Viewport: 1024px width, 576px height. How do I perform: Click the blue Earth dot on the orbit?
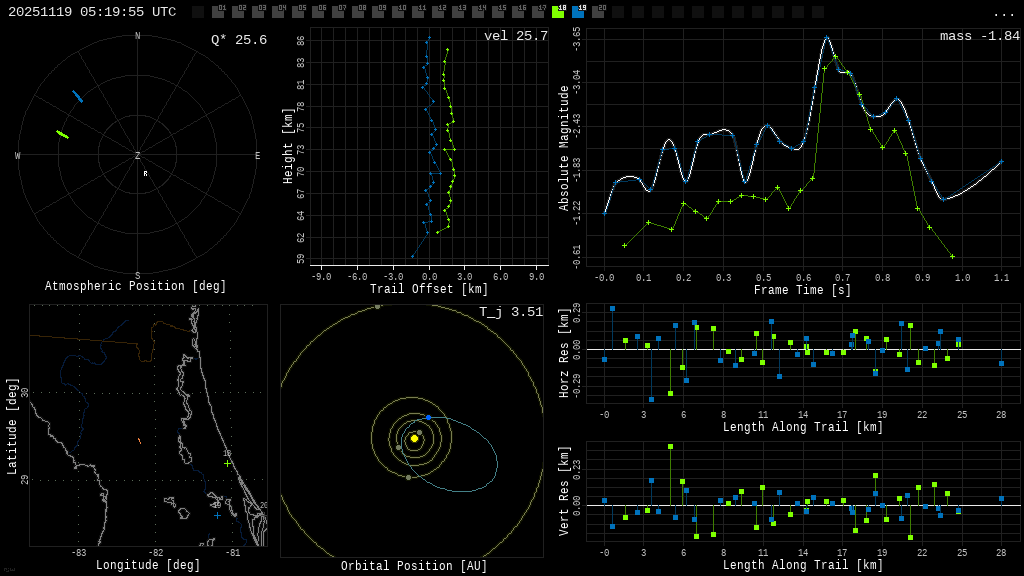[428, 417]
